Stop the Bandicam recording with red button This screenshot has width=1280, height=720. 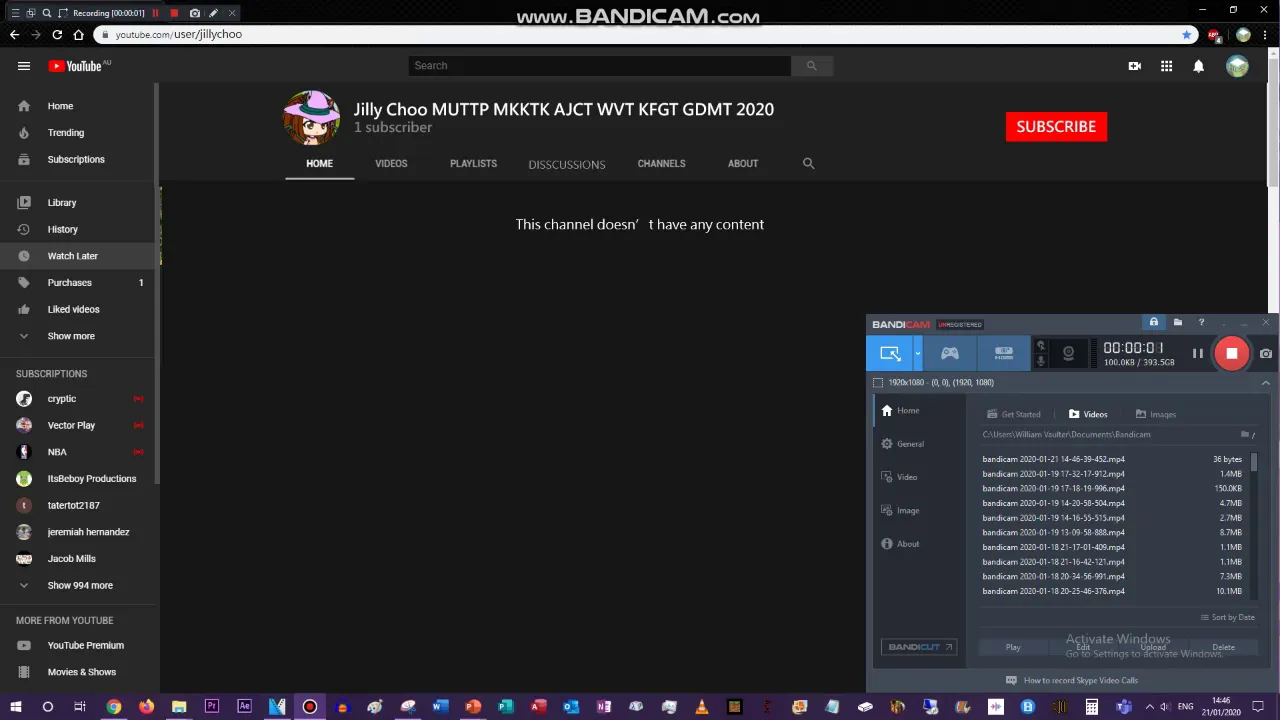pos(1232,353)
